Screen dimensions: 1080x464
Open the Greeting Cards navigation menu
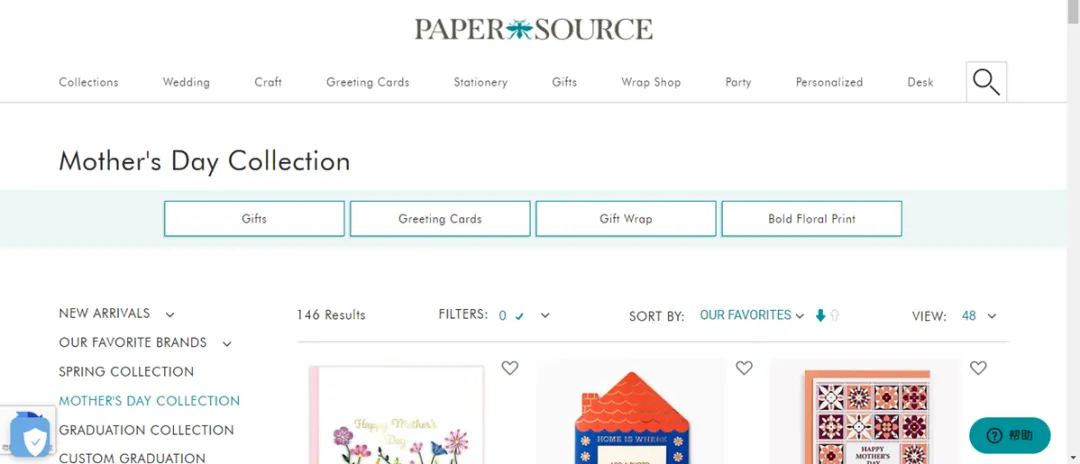click(368, 82)
